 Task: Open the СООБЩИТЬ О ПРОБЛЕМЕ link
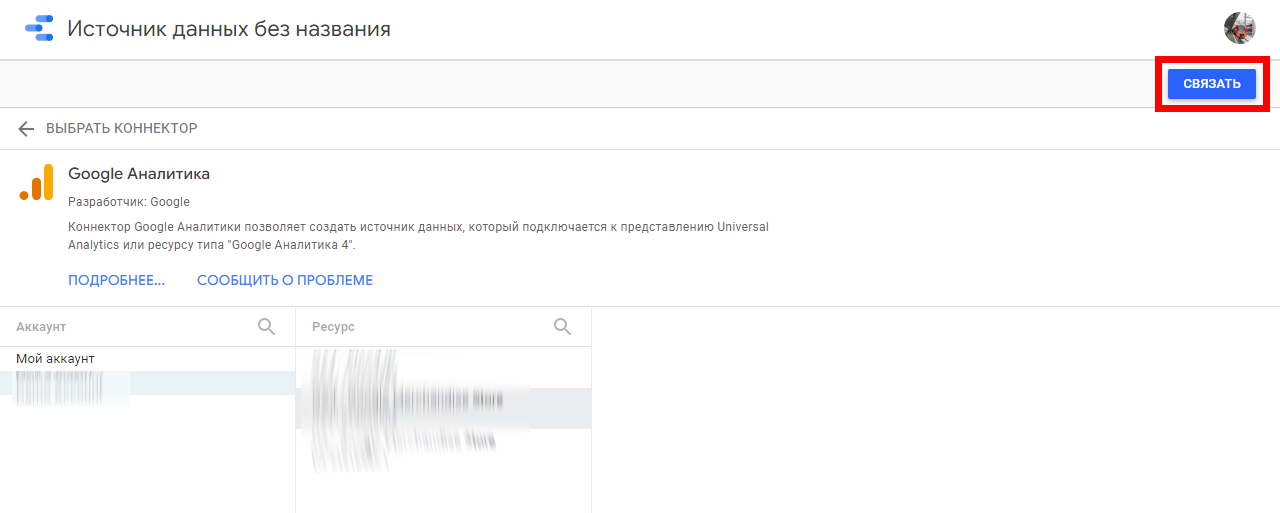285,280
